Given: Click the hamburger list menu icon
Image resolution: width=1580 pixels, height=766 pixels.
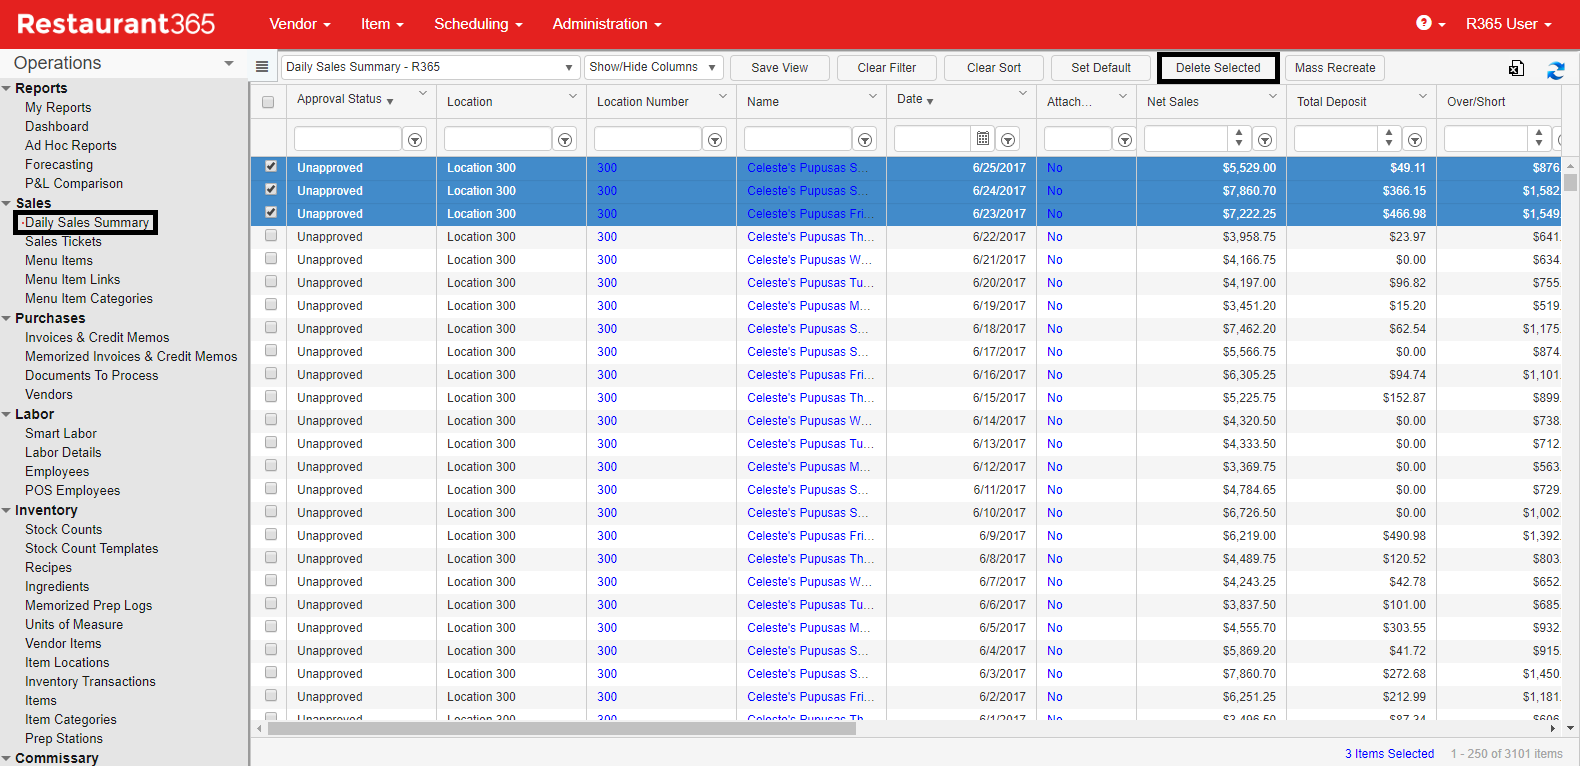Looking at the screenshot, I should [262, 67].
